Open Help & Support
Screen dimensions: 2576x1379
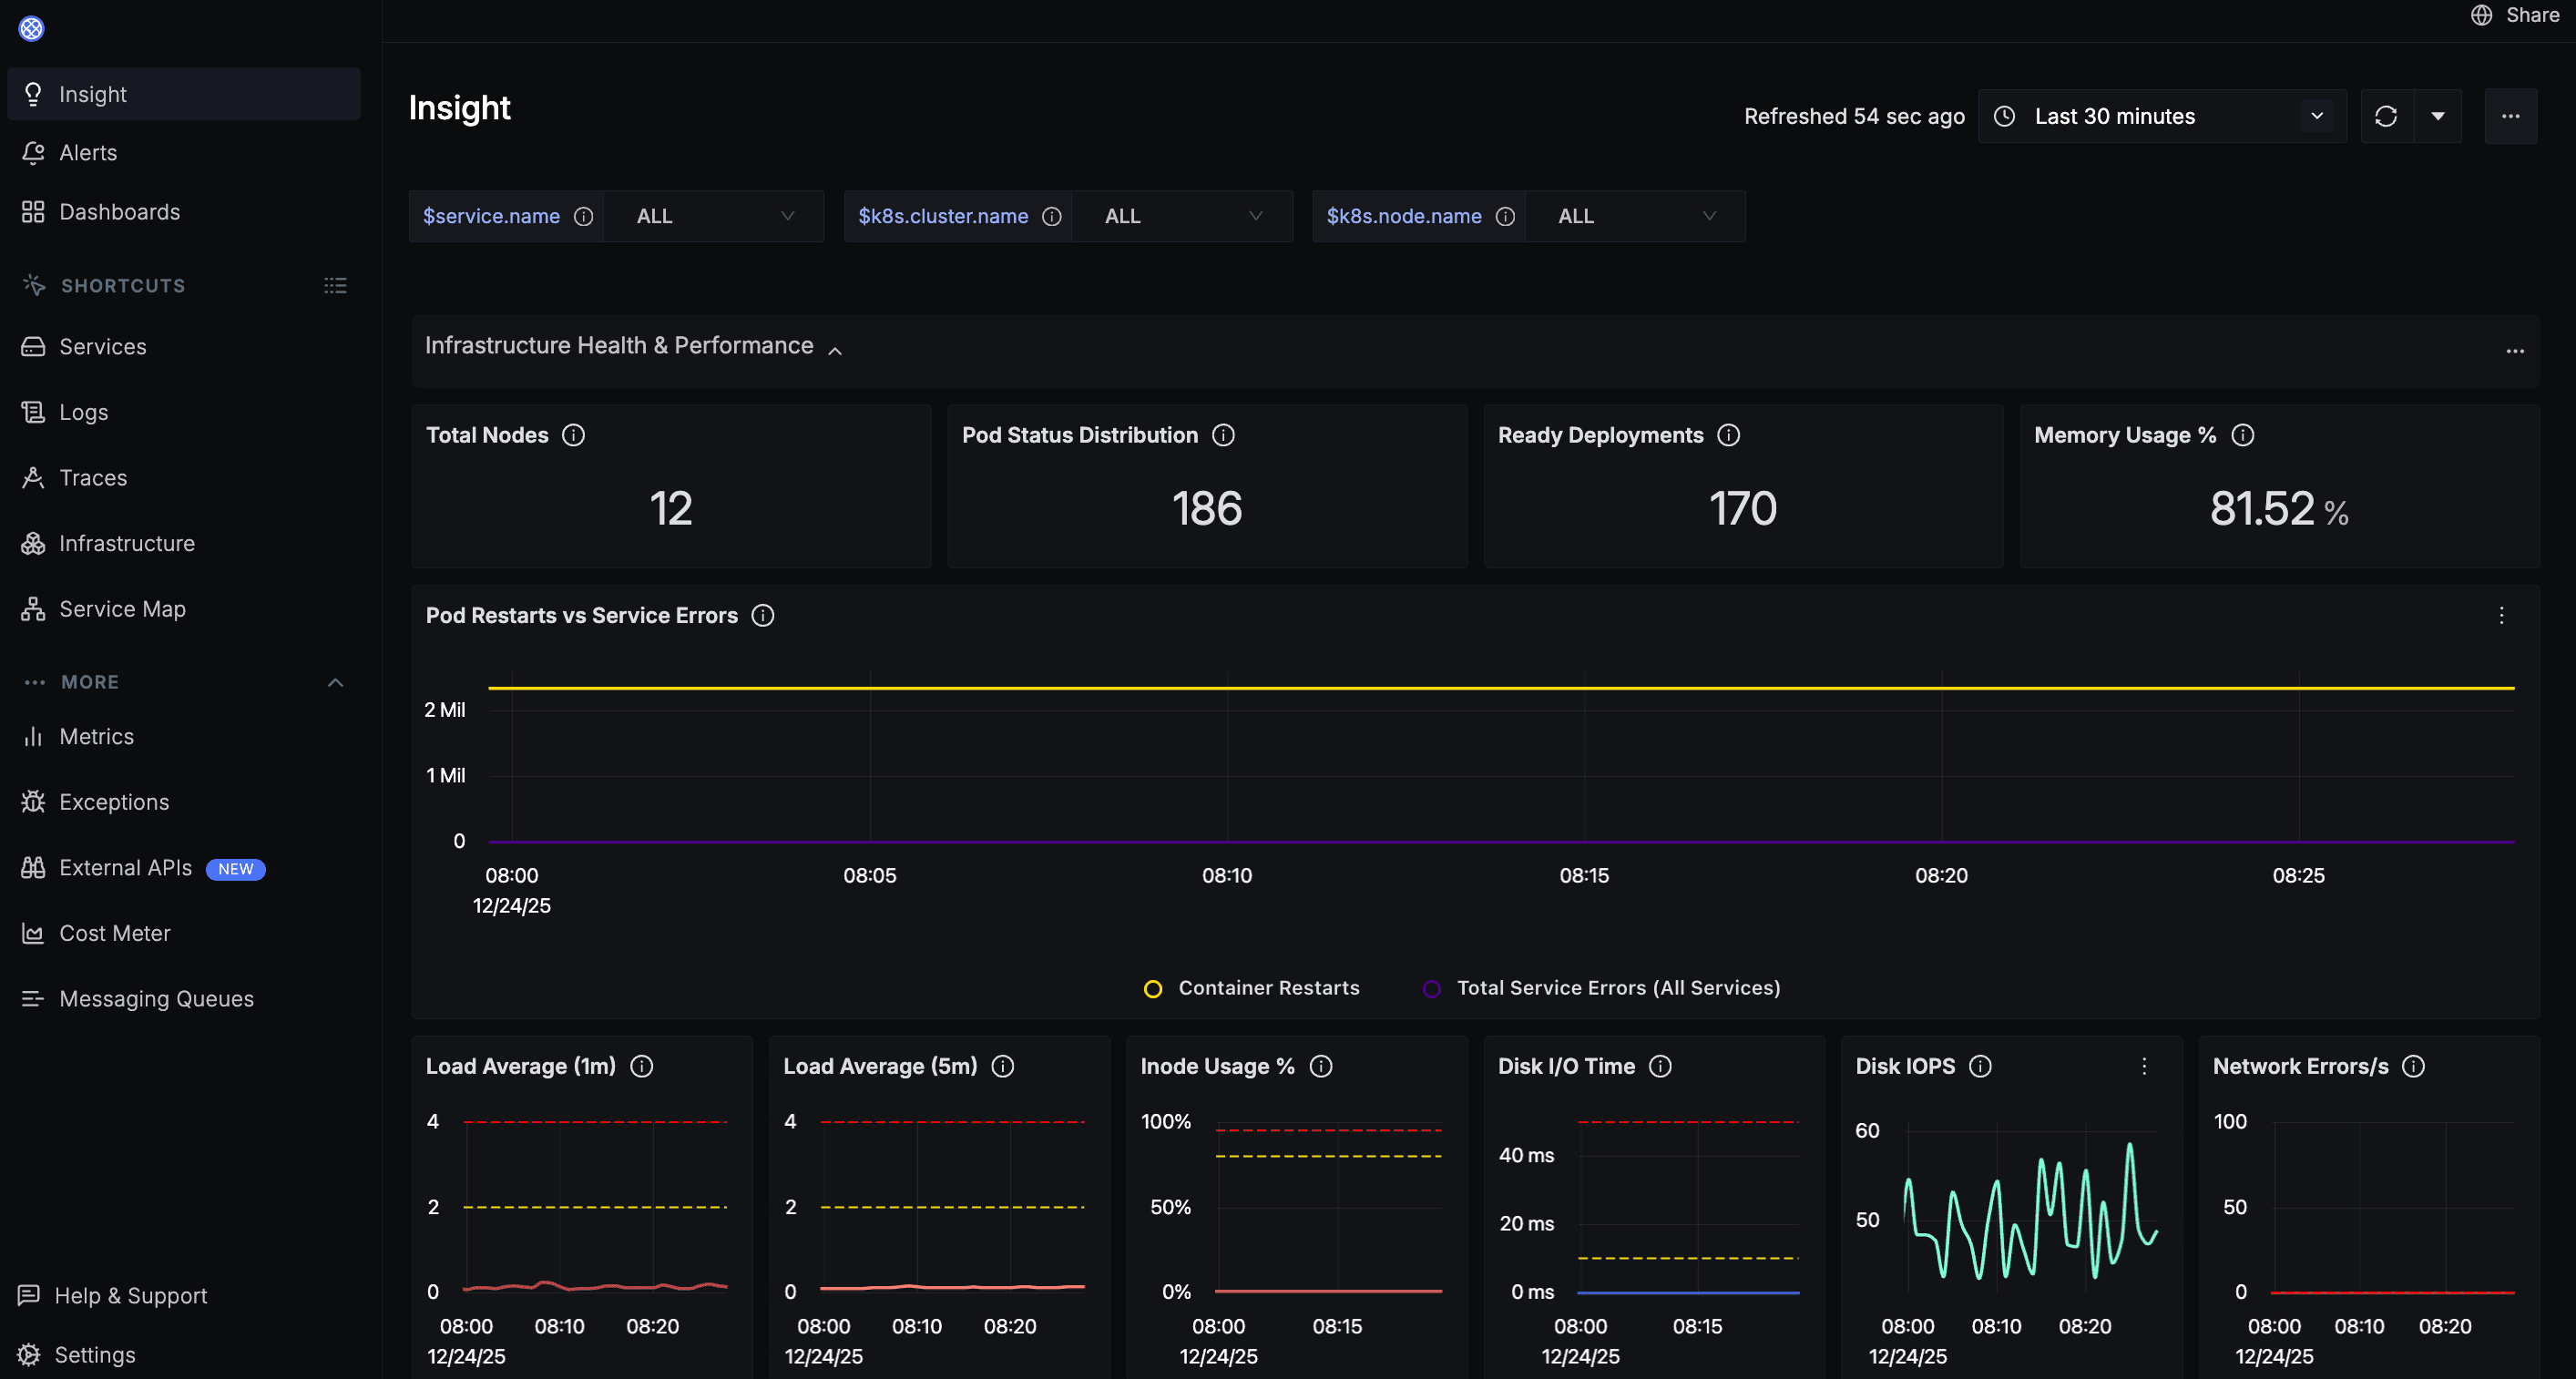coord(131,1294)
